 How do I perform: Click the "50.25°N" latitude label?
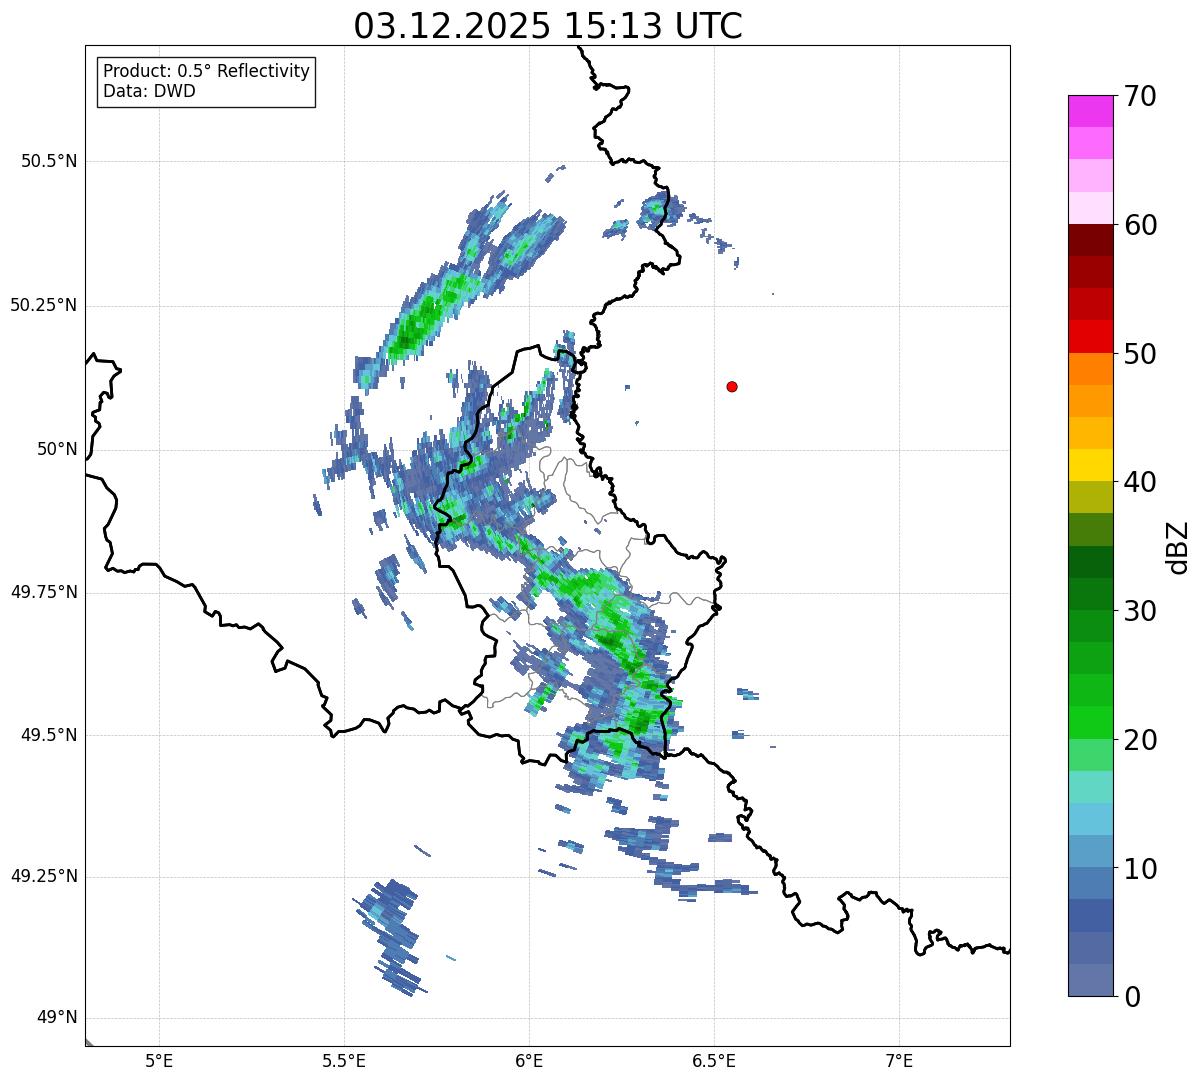[x=43, y=306]
